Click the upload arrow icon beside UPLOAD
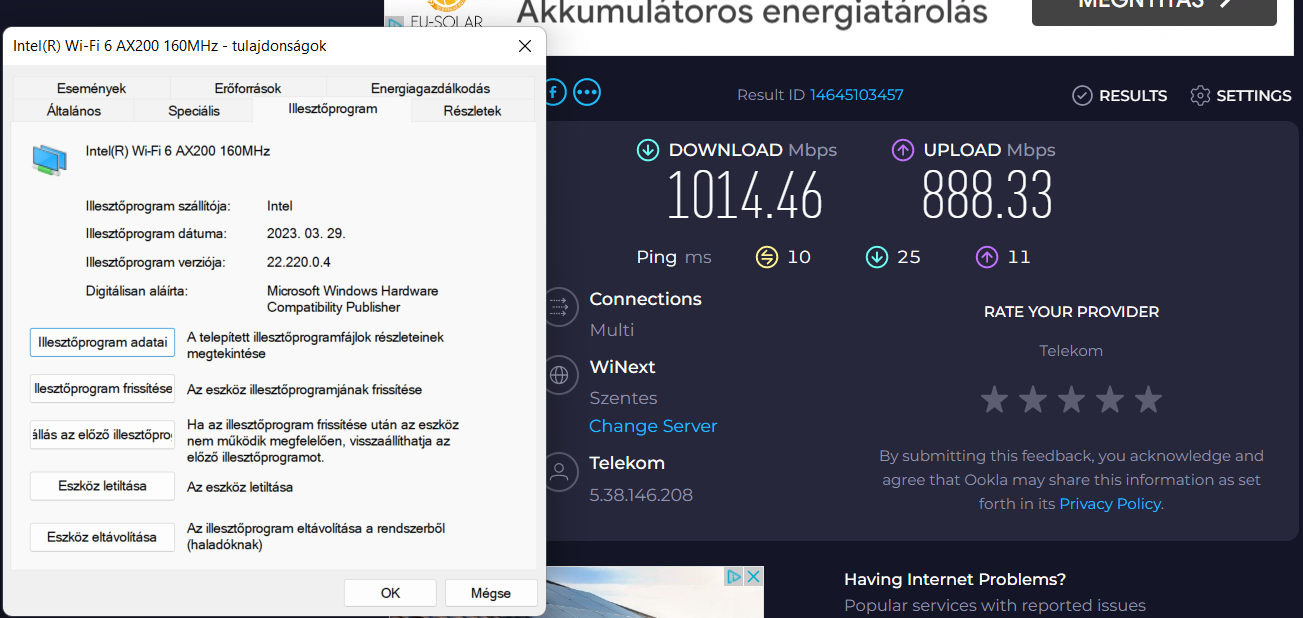Screen dimensions: 1303x618 point(903,150)
